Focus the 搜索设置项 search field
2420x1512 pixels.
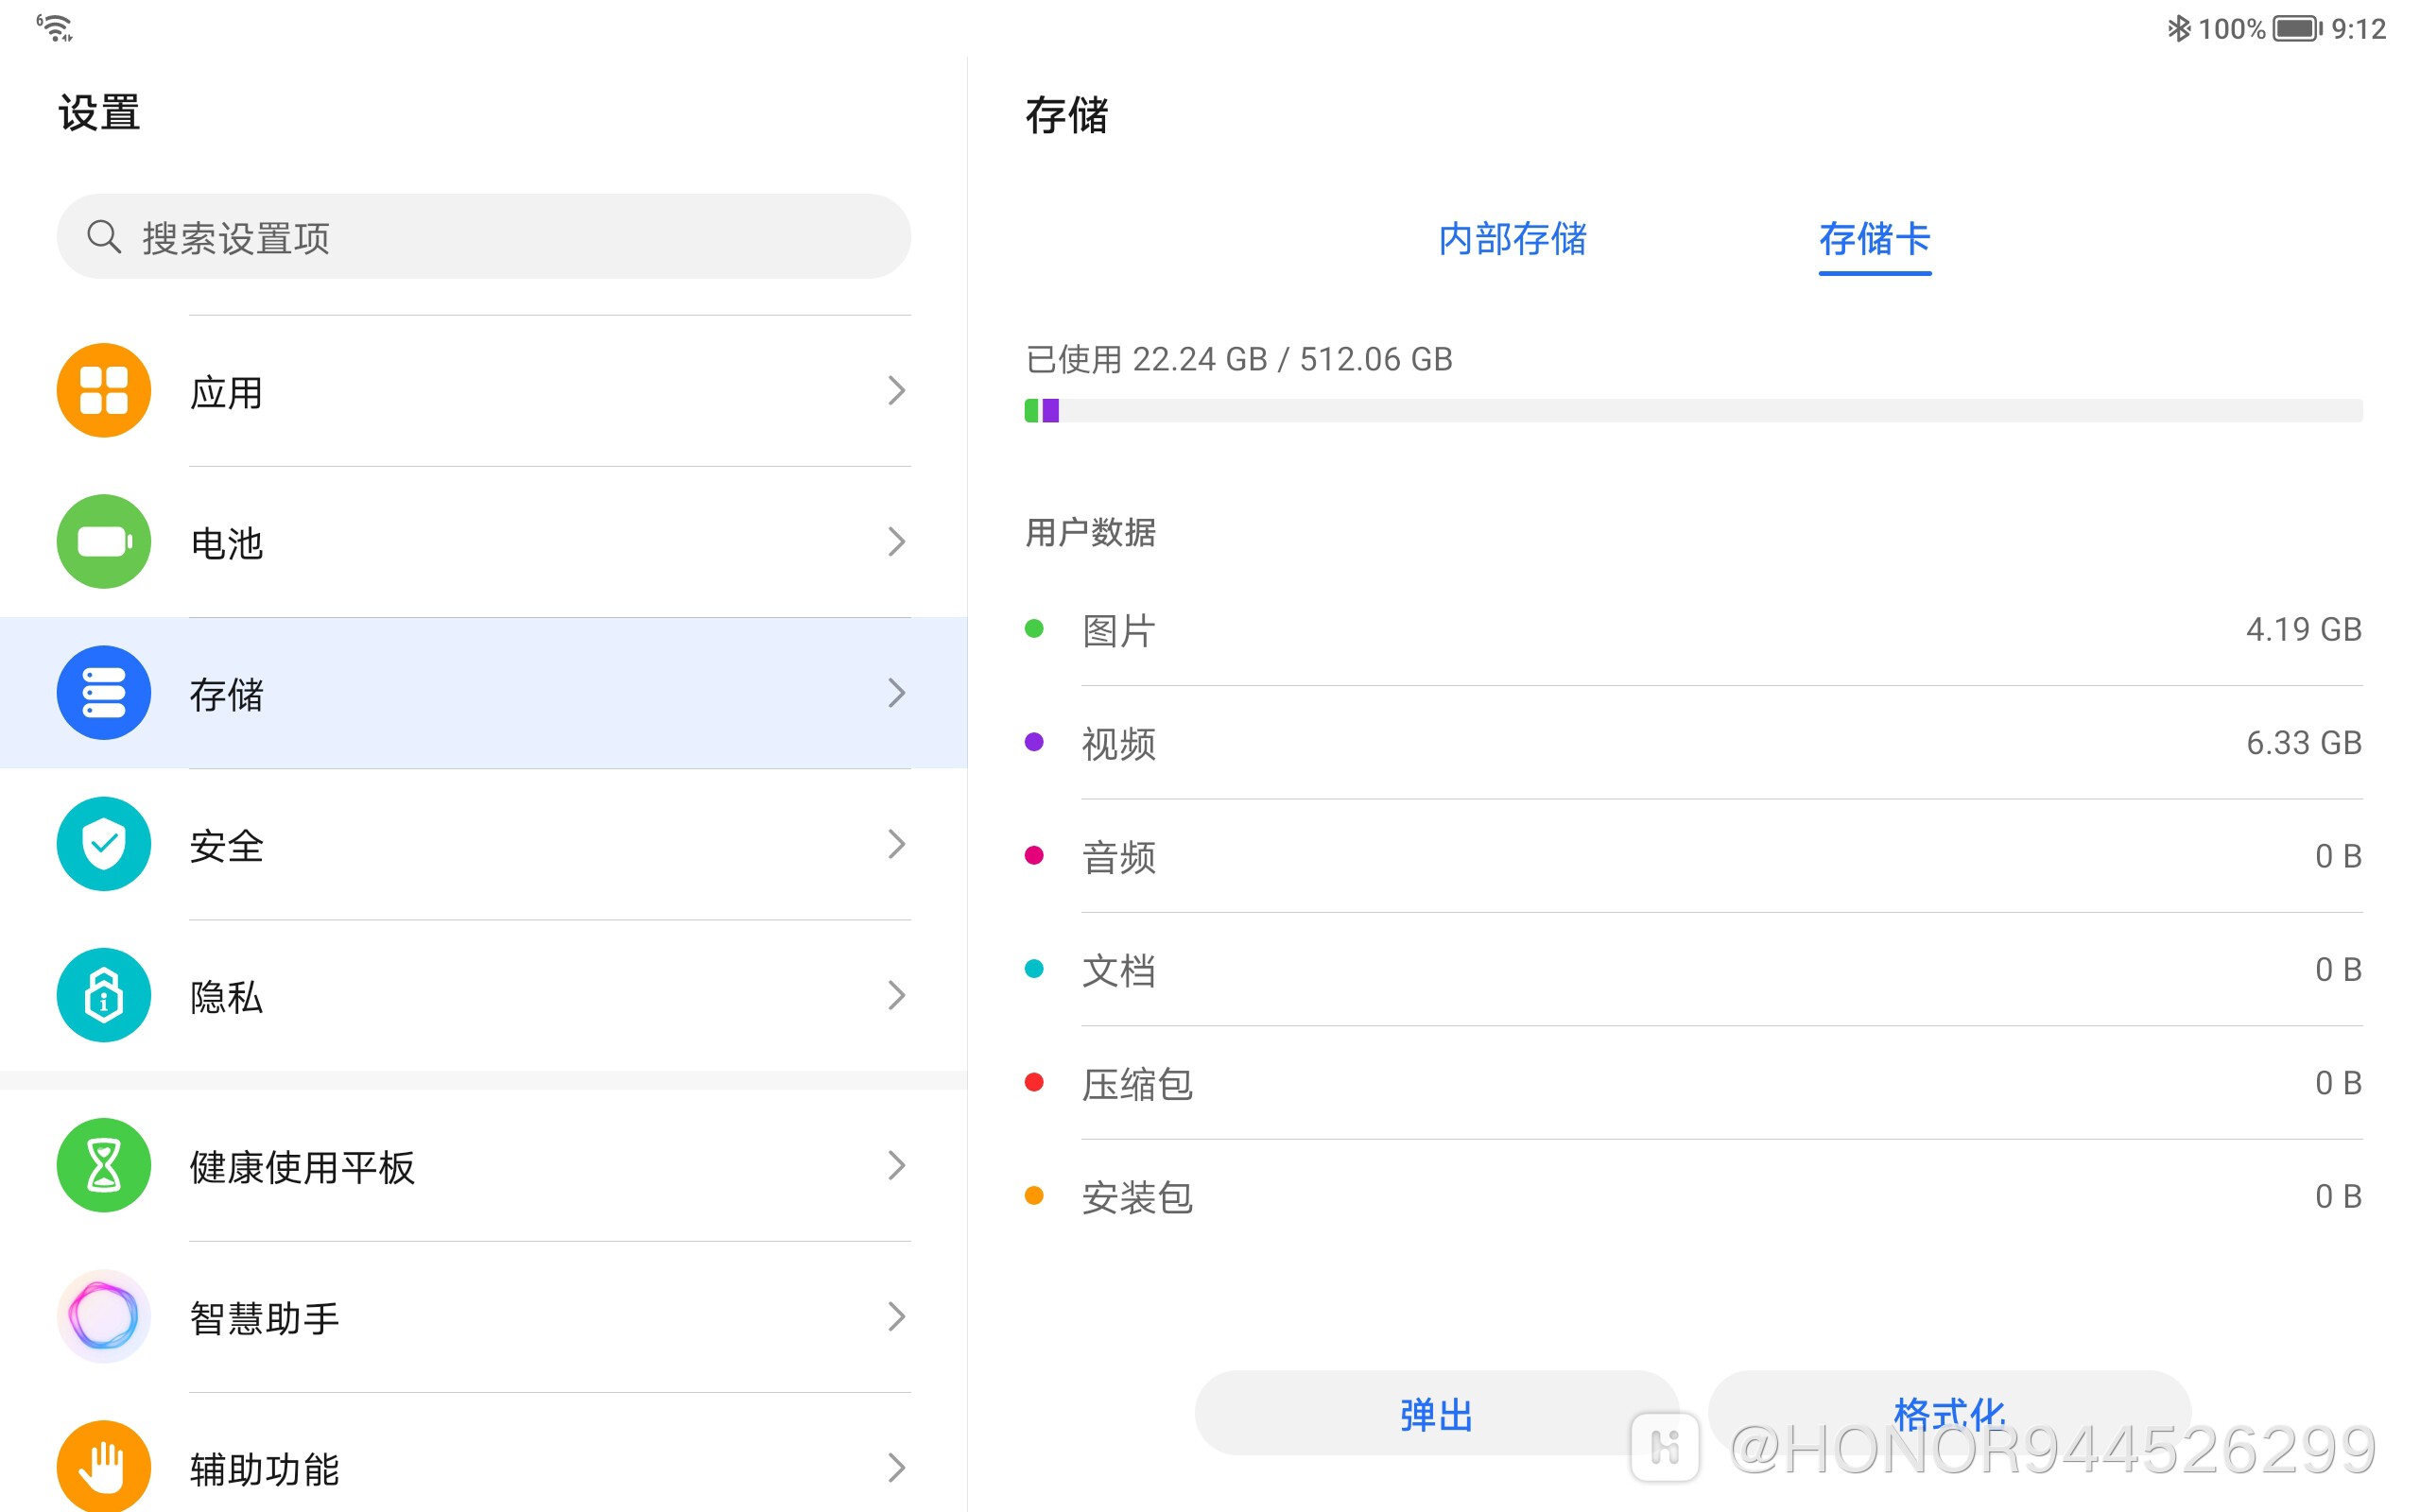pyautogui.click(x=484, y=237)
